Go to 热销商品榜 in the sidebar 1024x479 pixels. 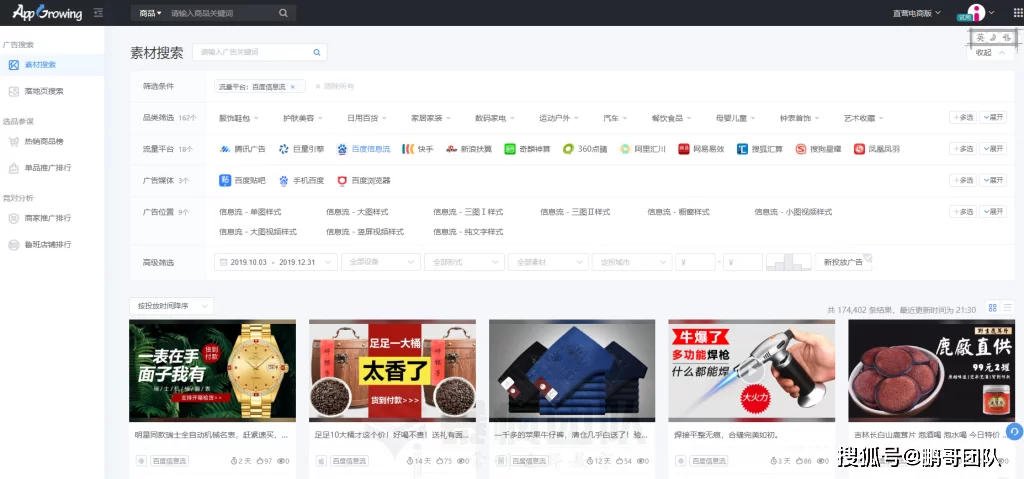(x=43, y=141)
